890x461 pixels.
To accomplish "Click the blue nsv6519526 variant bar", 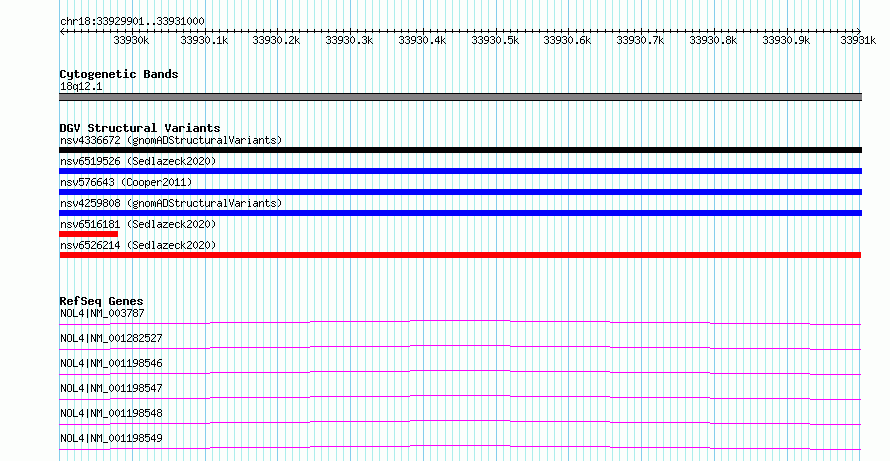I will (460, 171).
